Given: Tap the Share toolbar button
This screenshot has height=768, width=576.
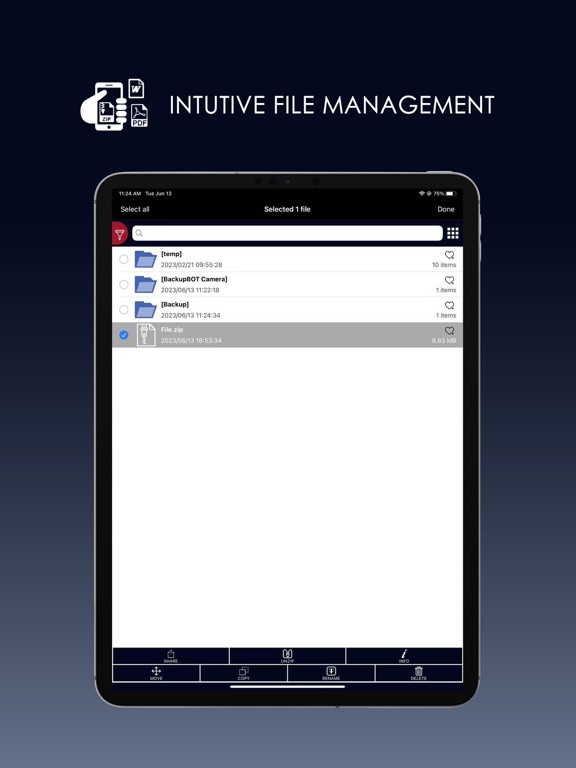Looking at the screenshot, I should tap(171, 656).
